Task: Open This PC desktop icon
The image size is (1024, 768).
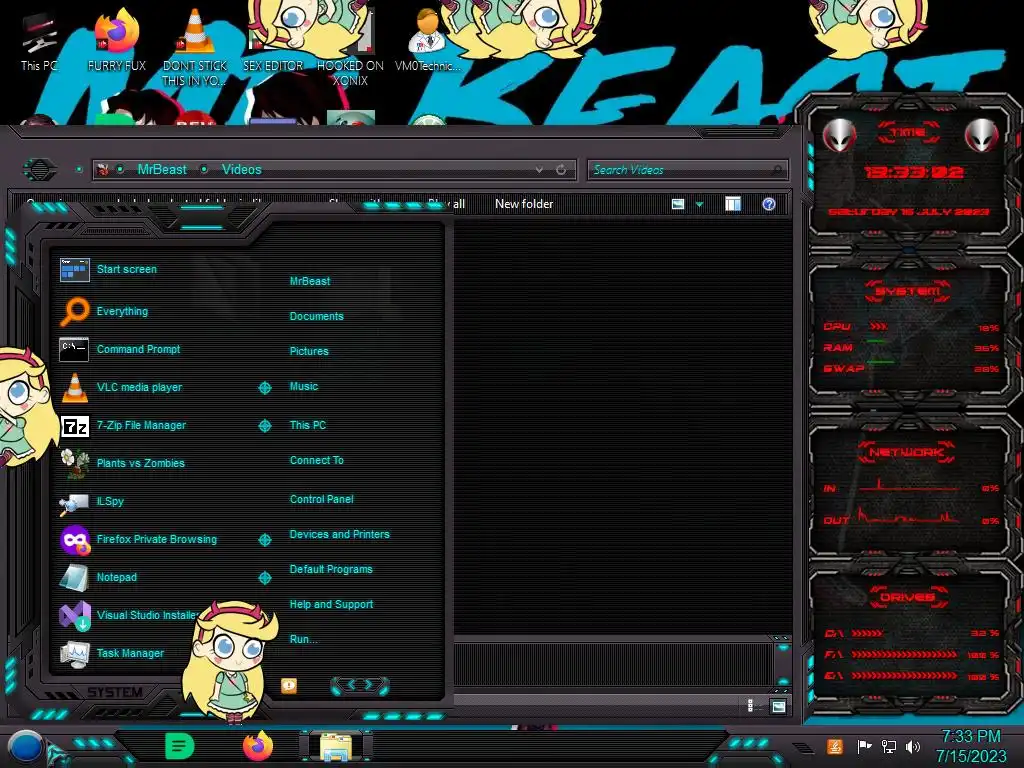Action: tap(39, 42)
